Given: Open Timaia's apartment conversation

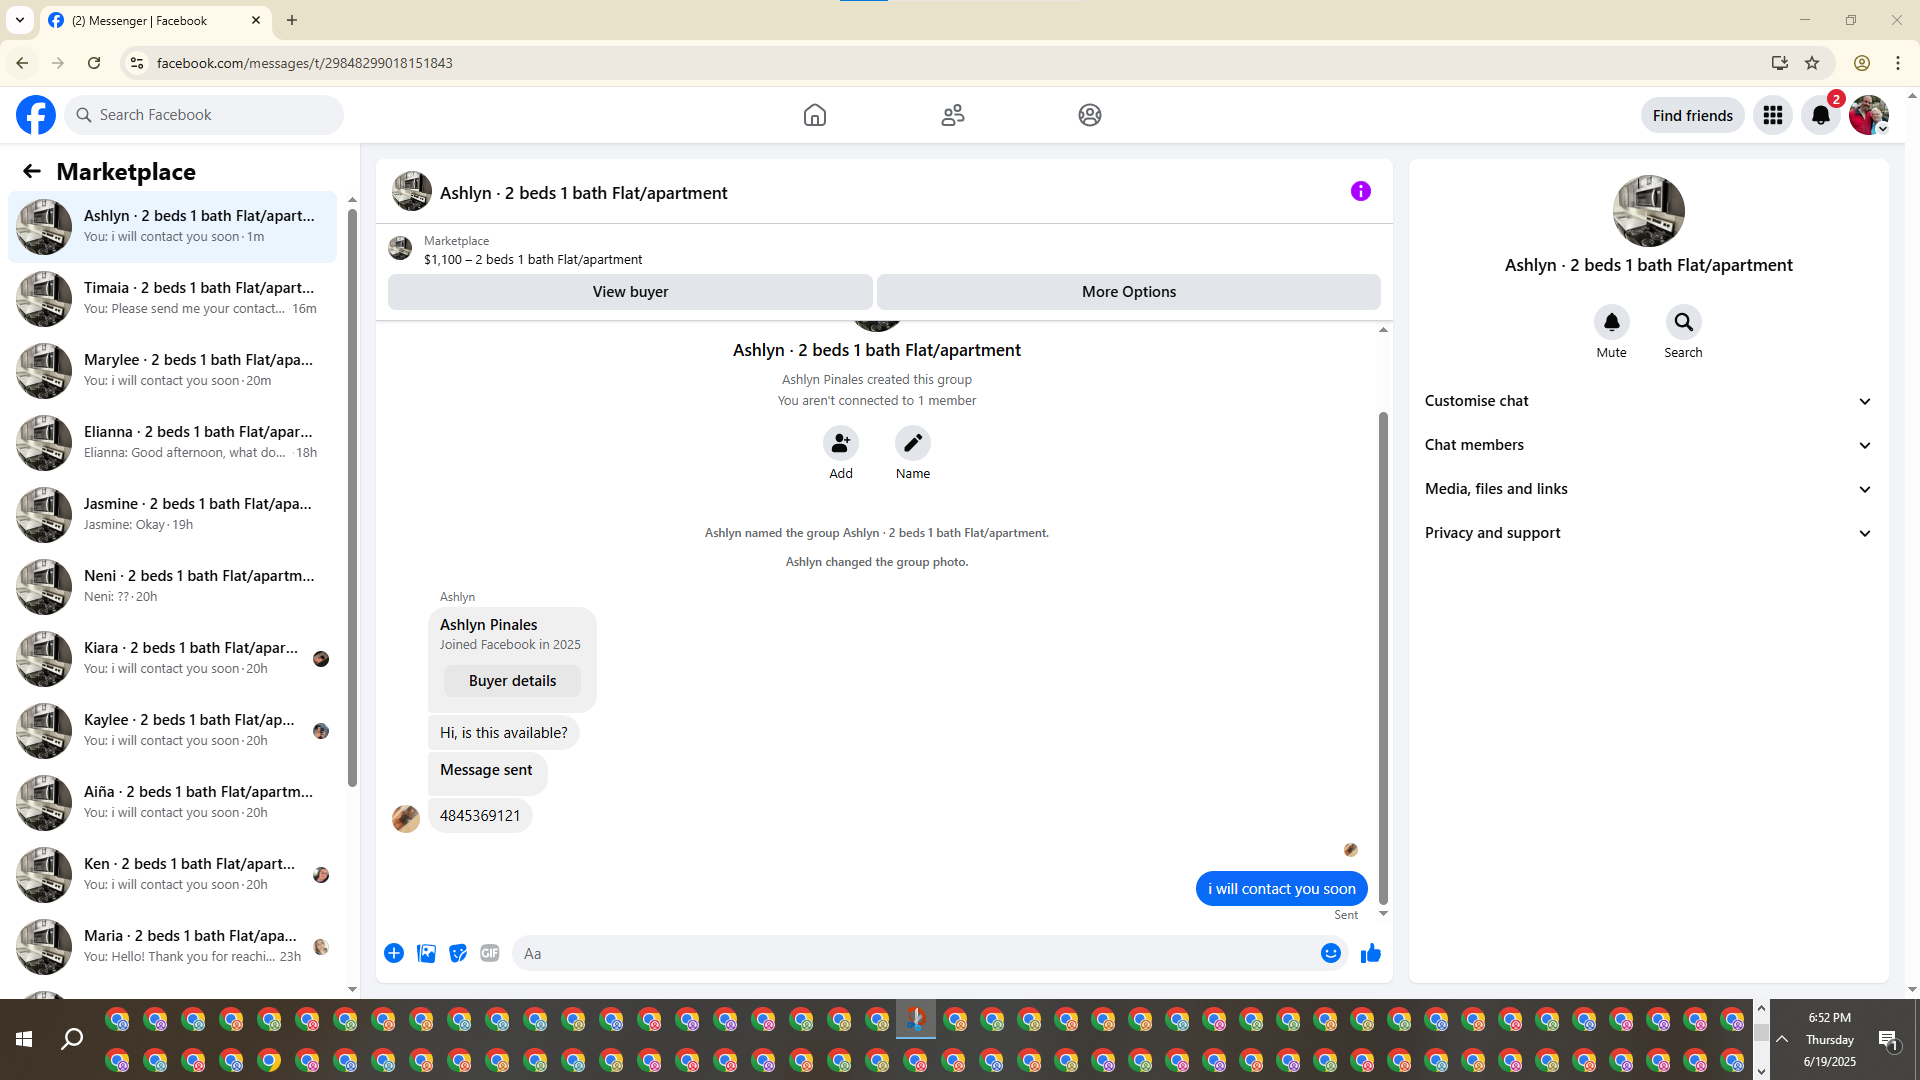Looking at the screenshot, I should pos(173,299).
